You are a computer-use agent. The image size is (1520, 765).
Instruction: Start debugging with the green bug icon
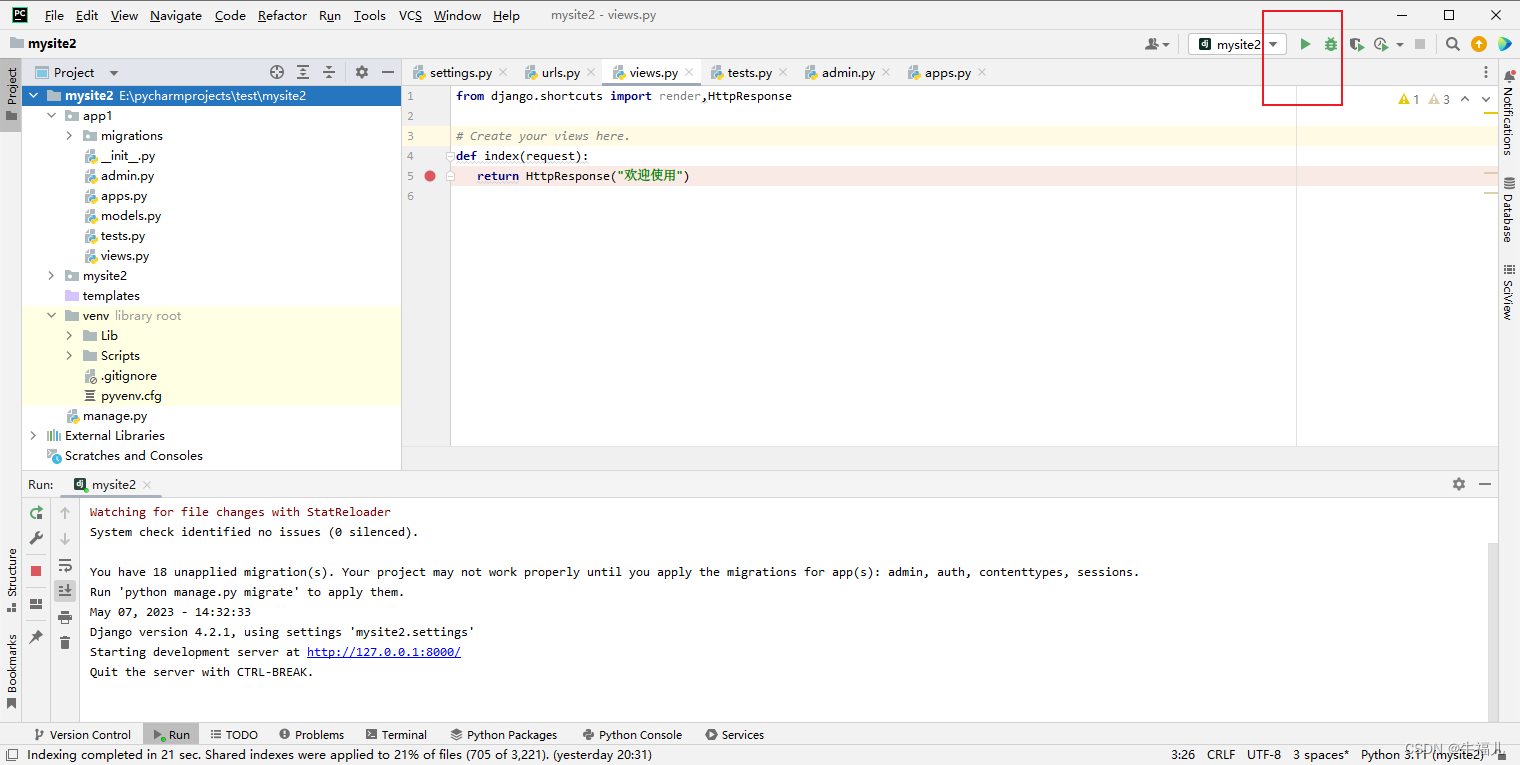click(1331, 44)
